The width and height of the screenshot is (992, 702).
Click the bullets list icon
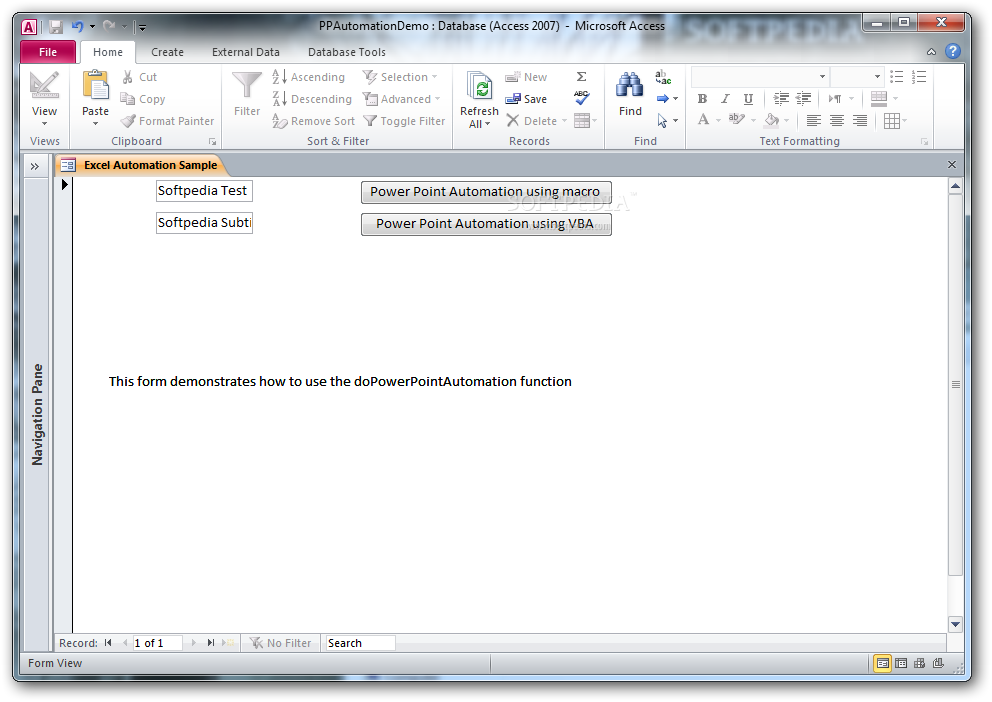(896, 77)
